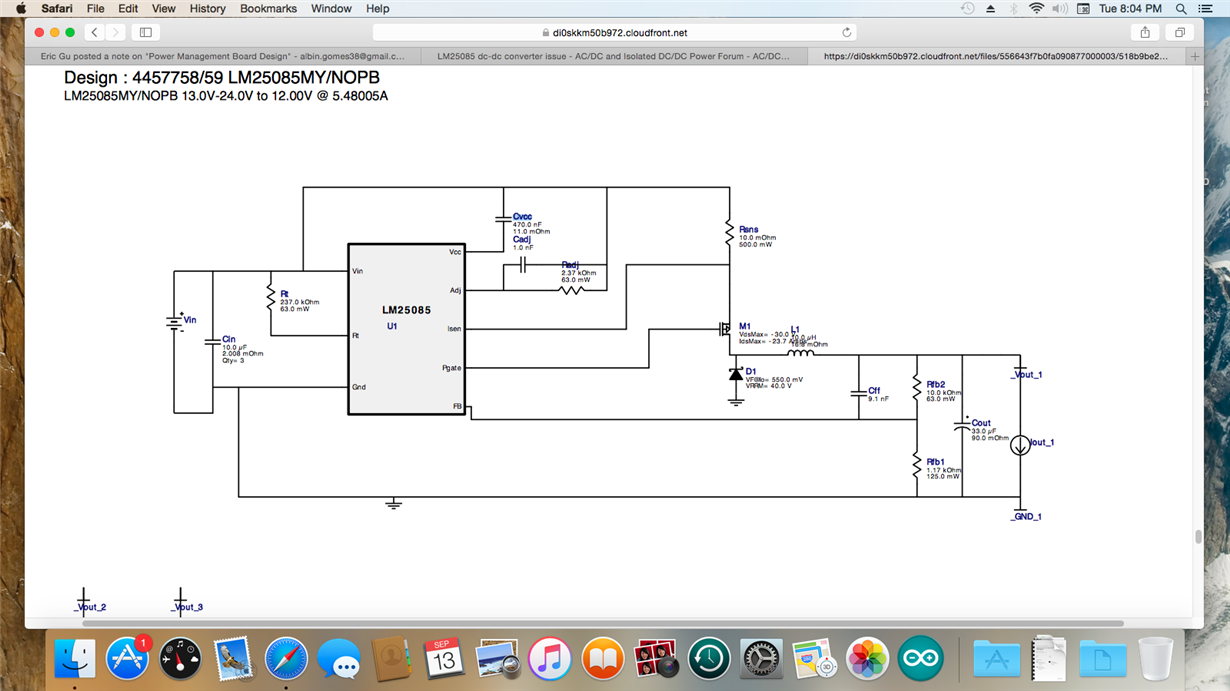Click the Cvcc capacitor label
This screenshot has width=1230, height=691.
pos(522,216)
